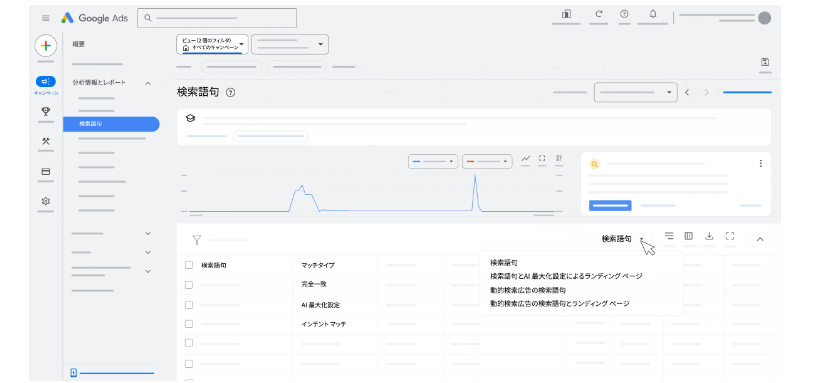Click the インテント マッチ cell
The width and height of the screenshot is (818, 383).
point(323,324)
